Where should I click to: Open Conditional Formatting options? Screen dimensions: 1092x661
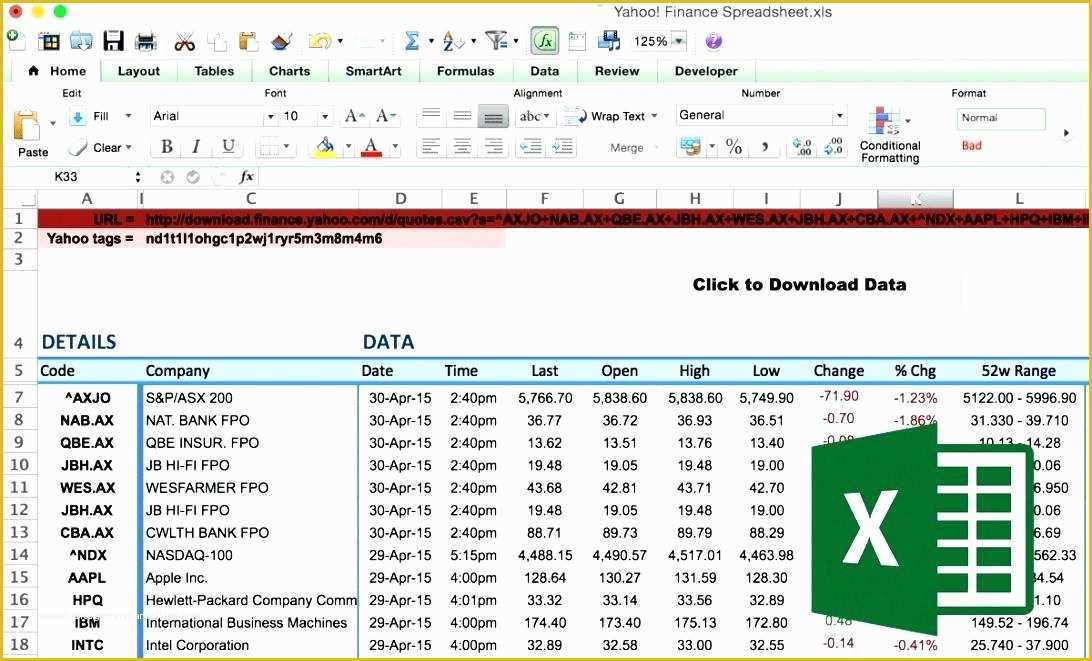coord(890,135)
